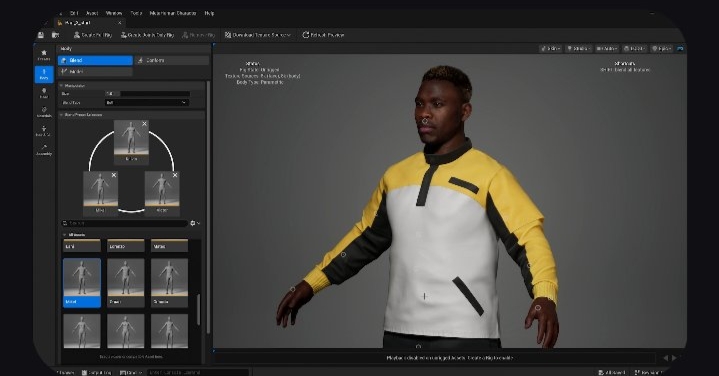Click the greyed-out Remove Rig toolbar button
Image resolution: width=719 pixels, height=376 pixels.
(x=199, y=35)
